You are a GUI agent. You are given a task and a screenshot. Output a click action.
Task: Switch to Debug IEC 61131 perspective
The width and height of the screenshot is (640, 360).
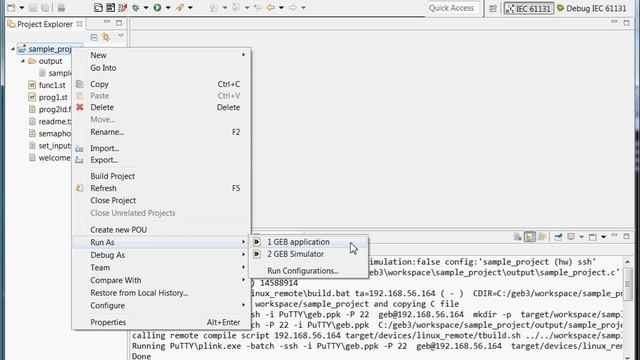click(591, 8)
